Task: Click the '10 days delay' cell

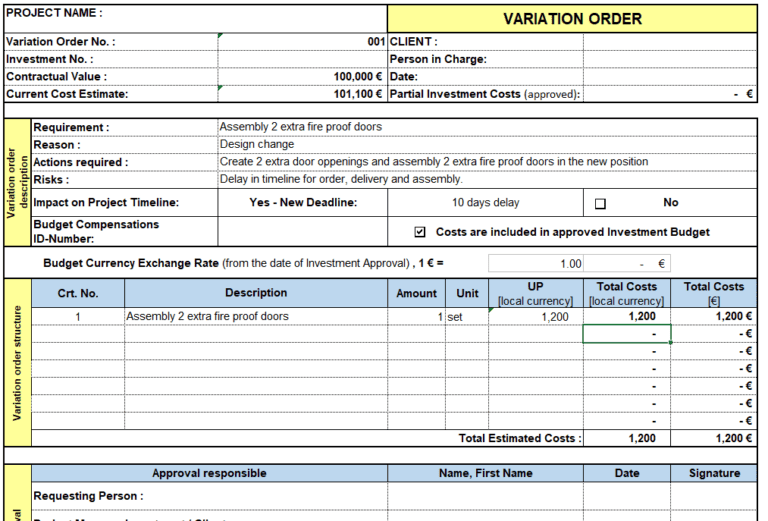Action: 485,203
